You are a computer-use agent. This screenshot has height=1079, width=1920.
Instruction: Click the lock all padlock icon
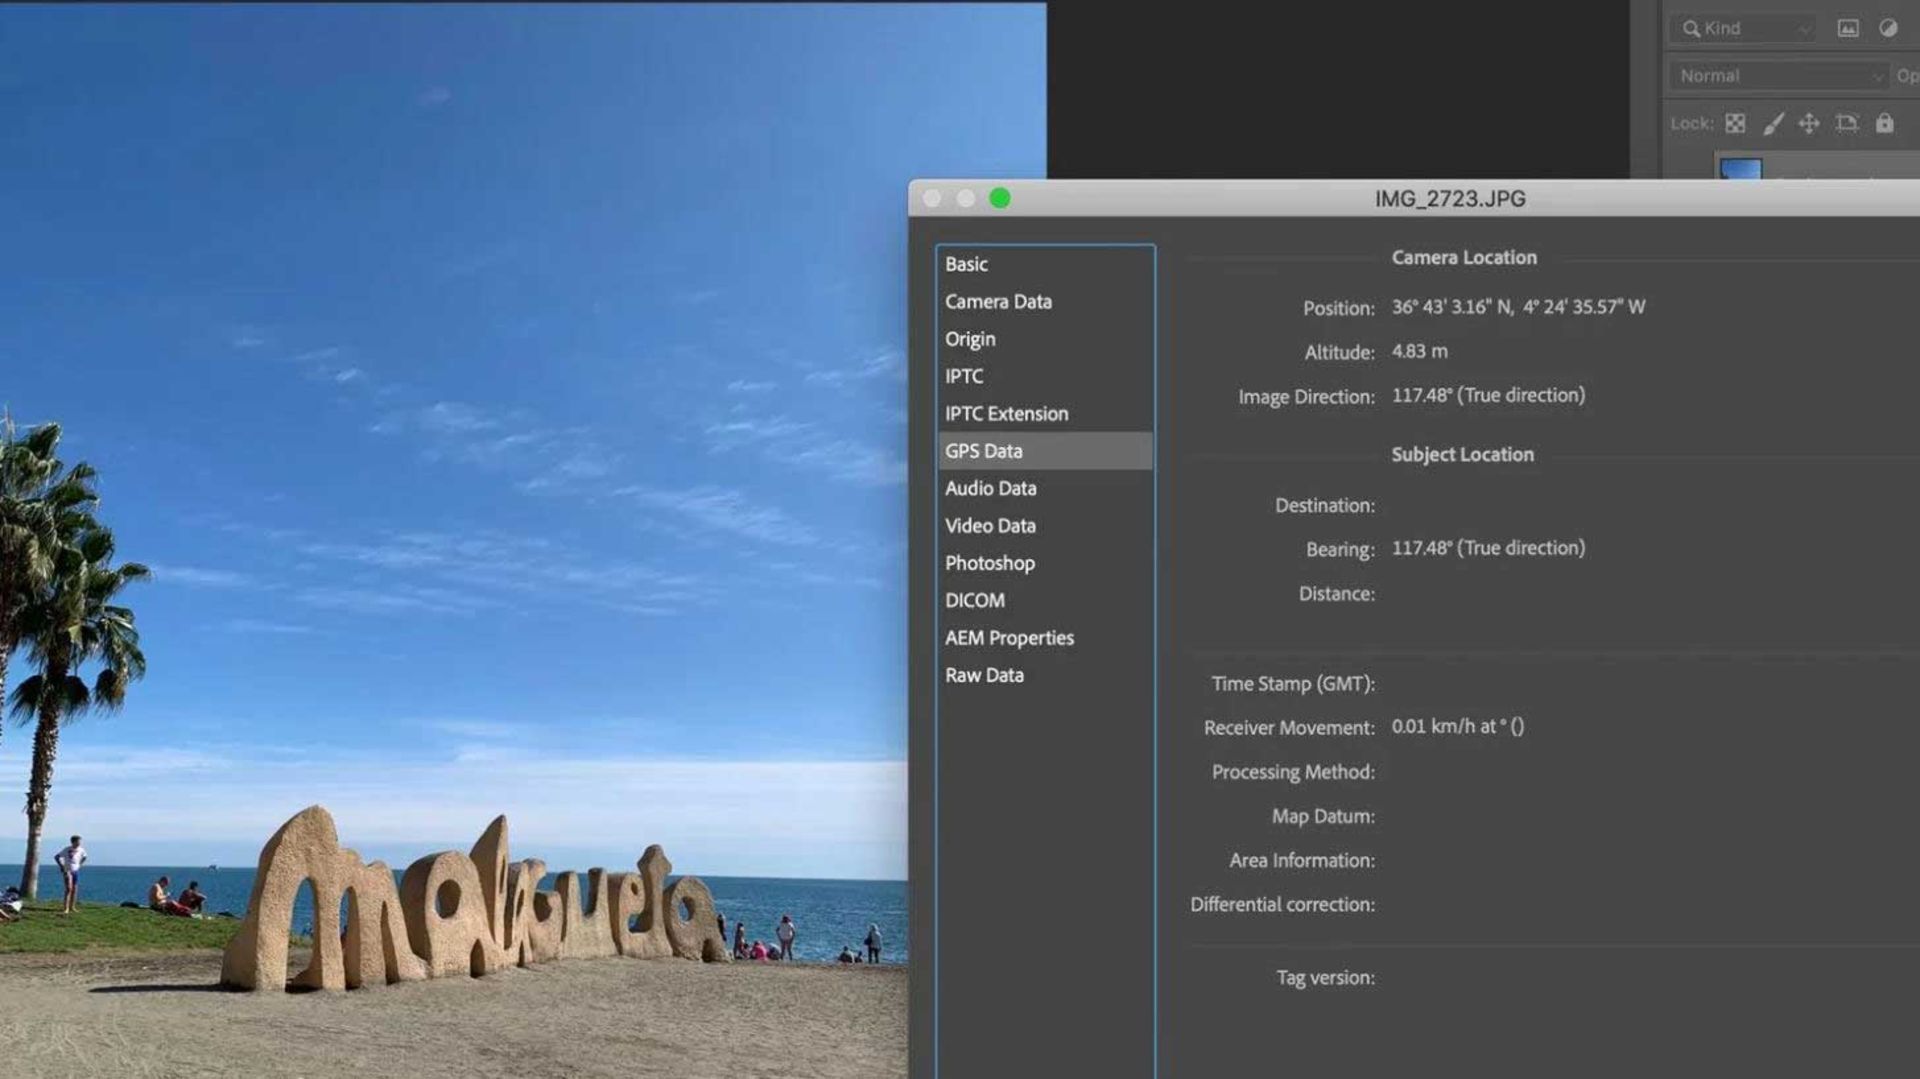1884,123
